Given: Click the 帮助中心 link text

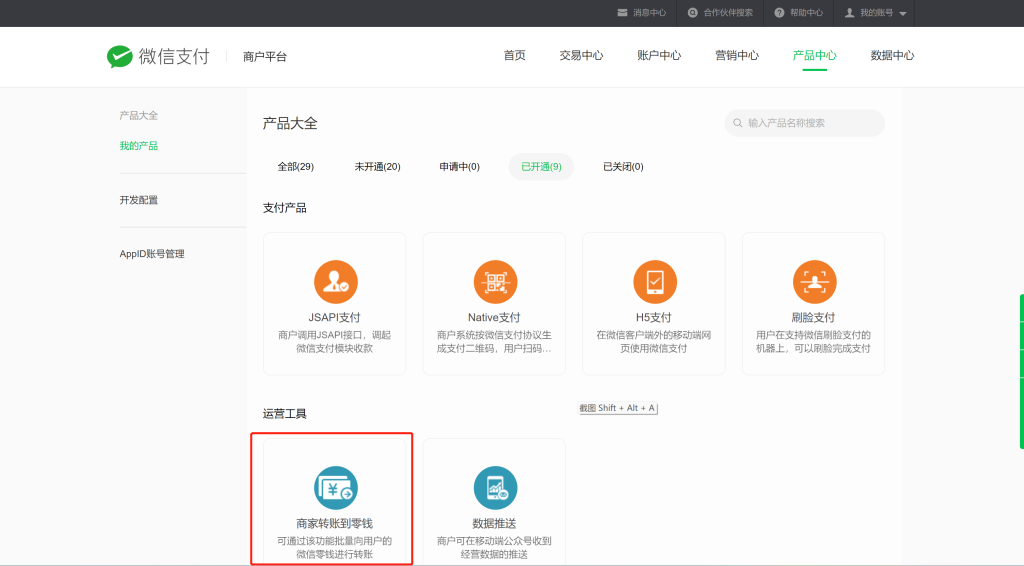Looking at the screenshot, I should pos(807,13).
